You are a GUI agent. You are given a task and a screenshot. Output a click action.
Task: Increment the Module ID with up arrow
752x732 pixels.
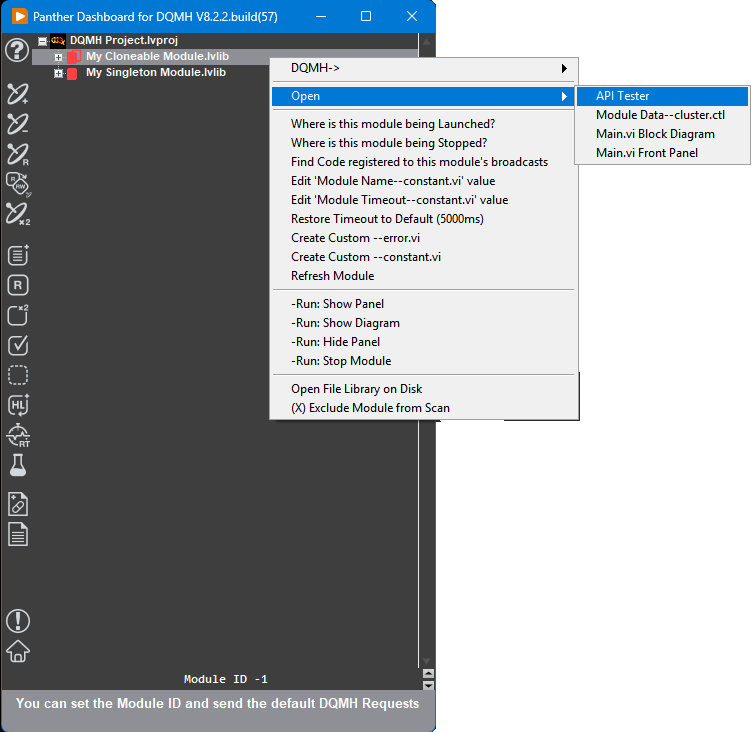click(x=428, y=673)
